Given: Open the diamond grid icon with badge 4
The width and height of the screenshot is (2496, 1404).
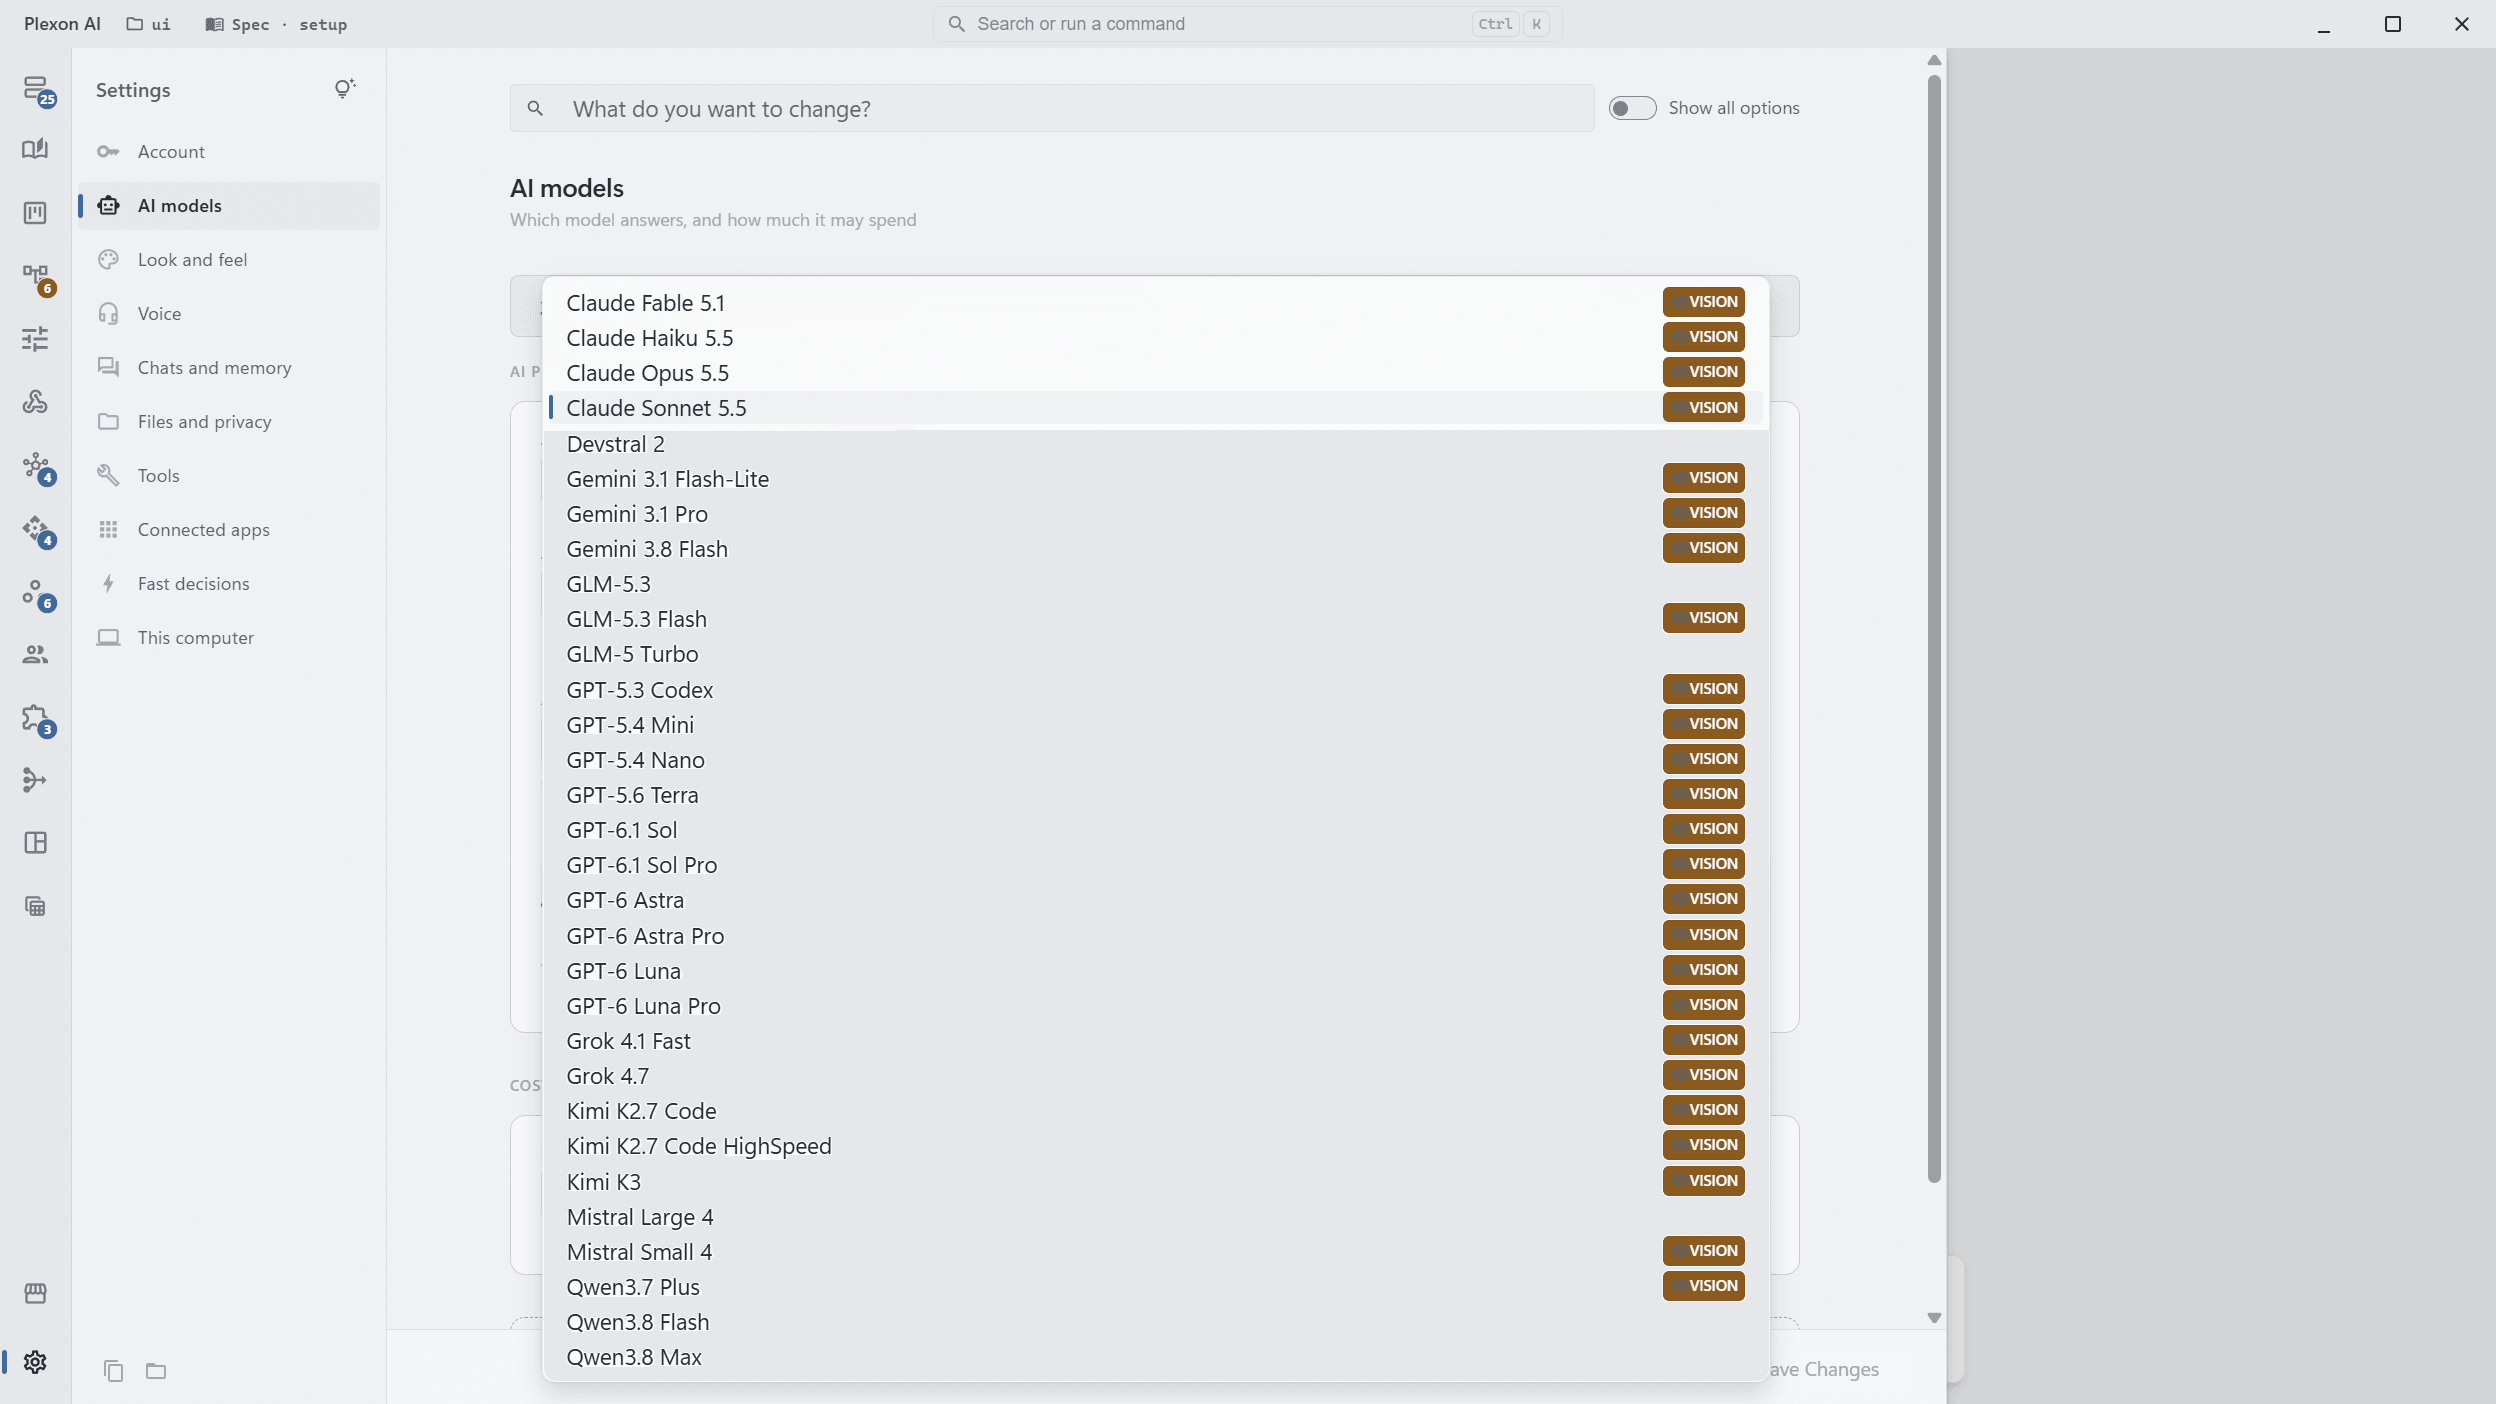Looking at the screenshot, I should click(x=36, y=530).
